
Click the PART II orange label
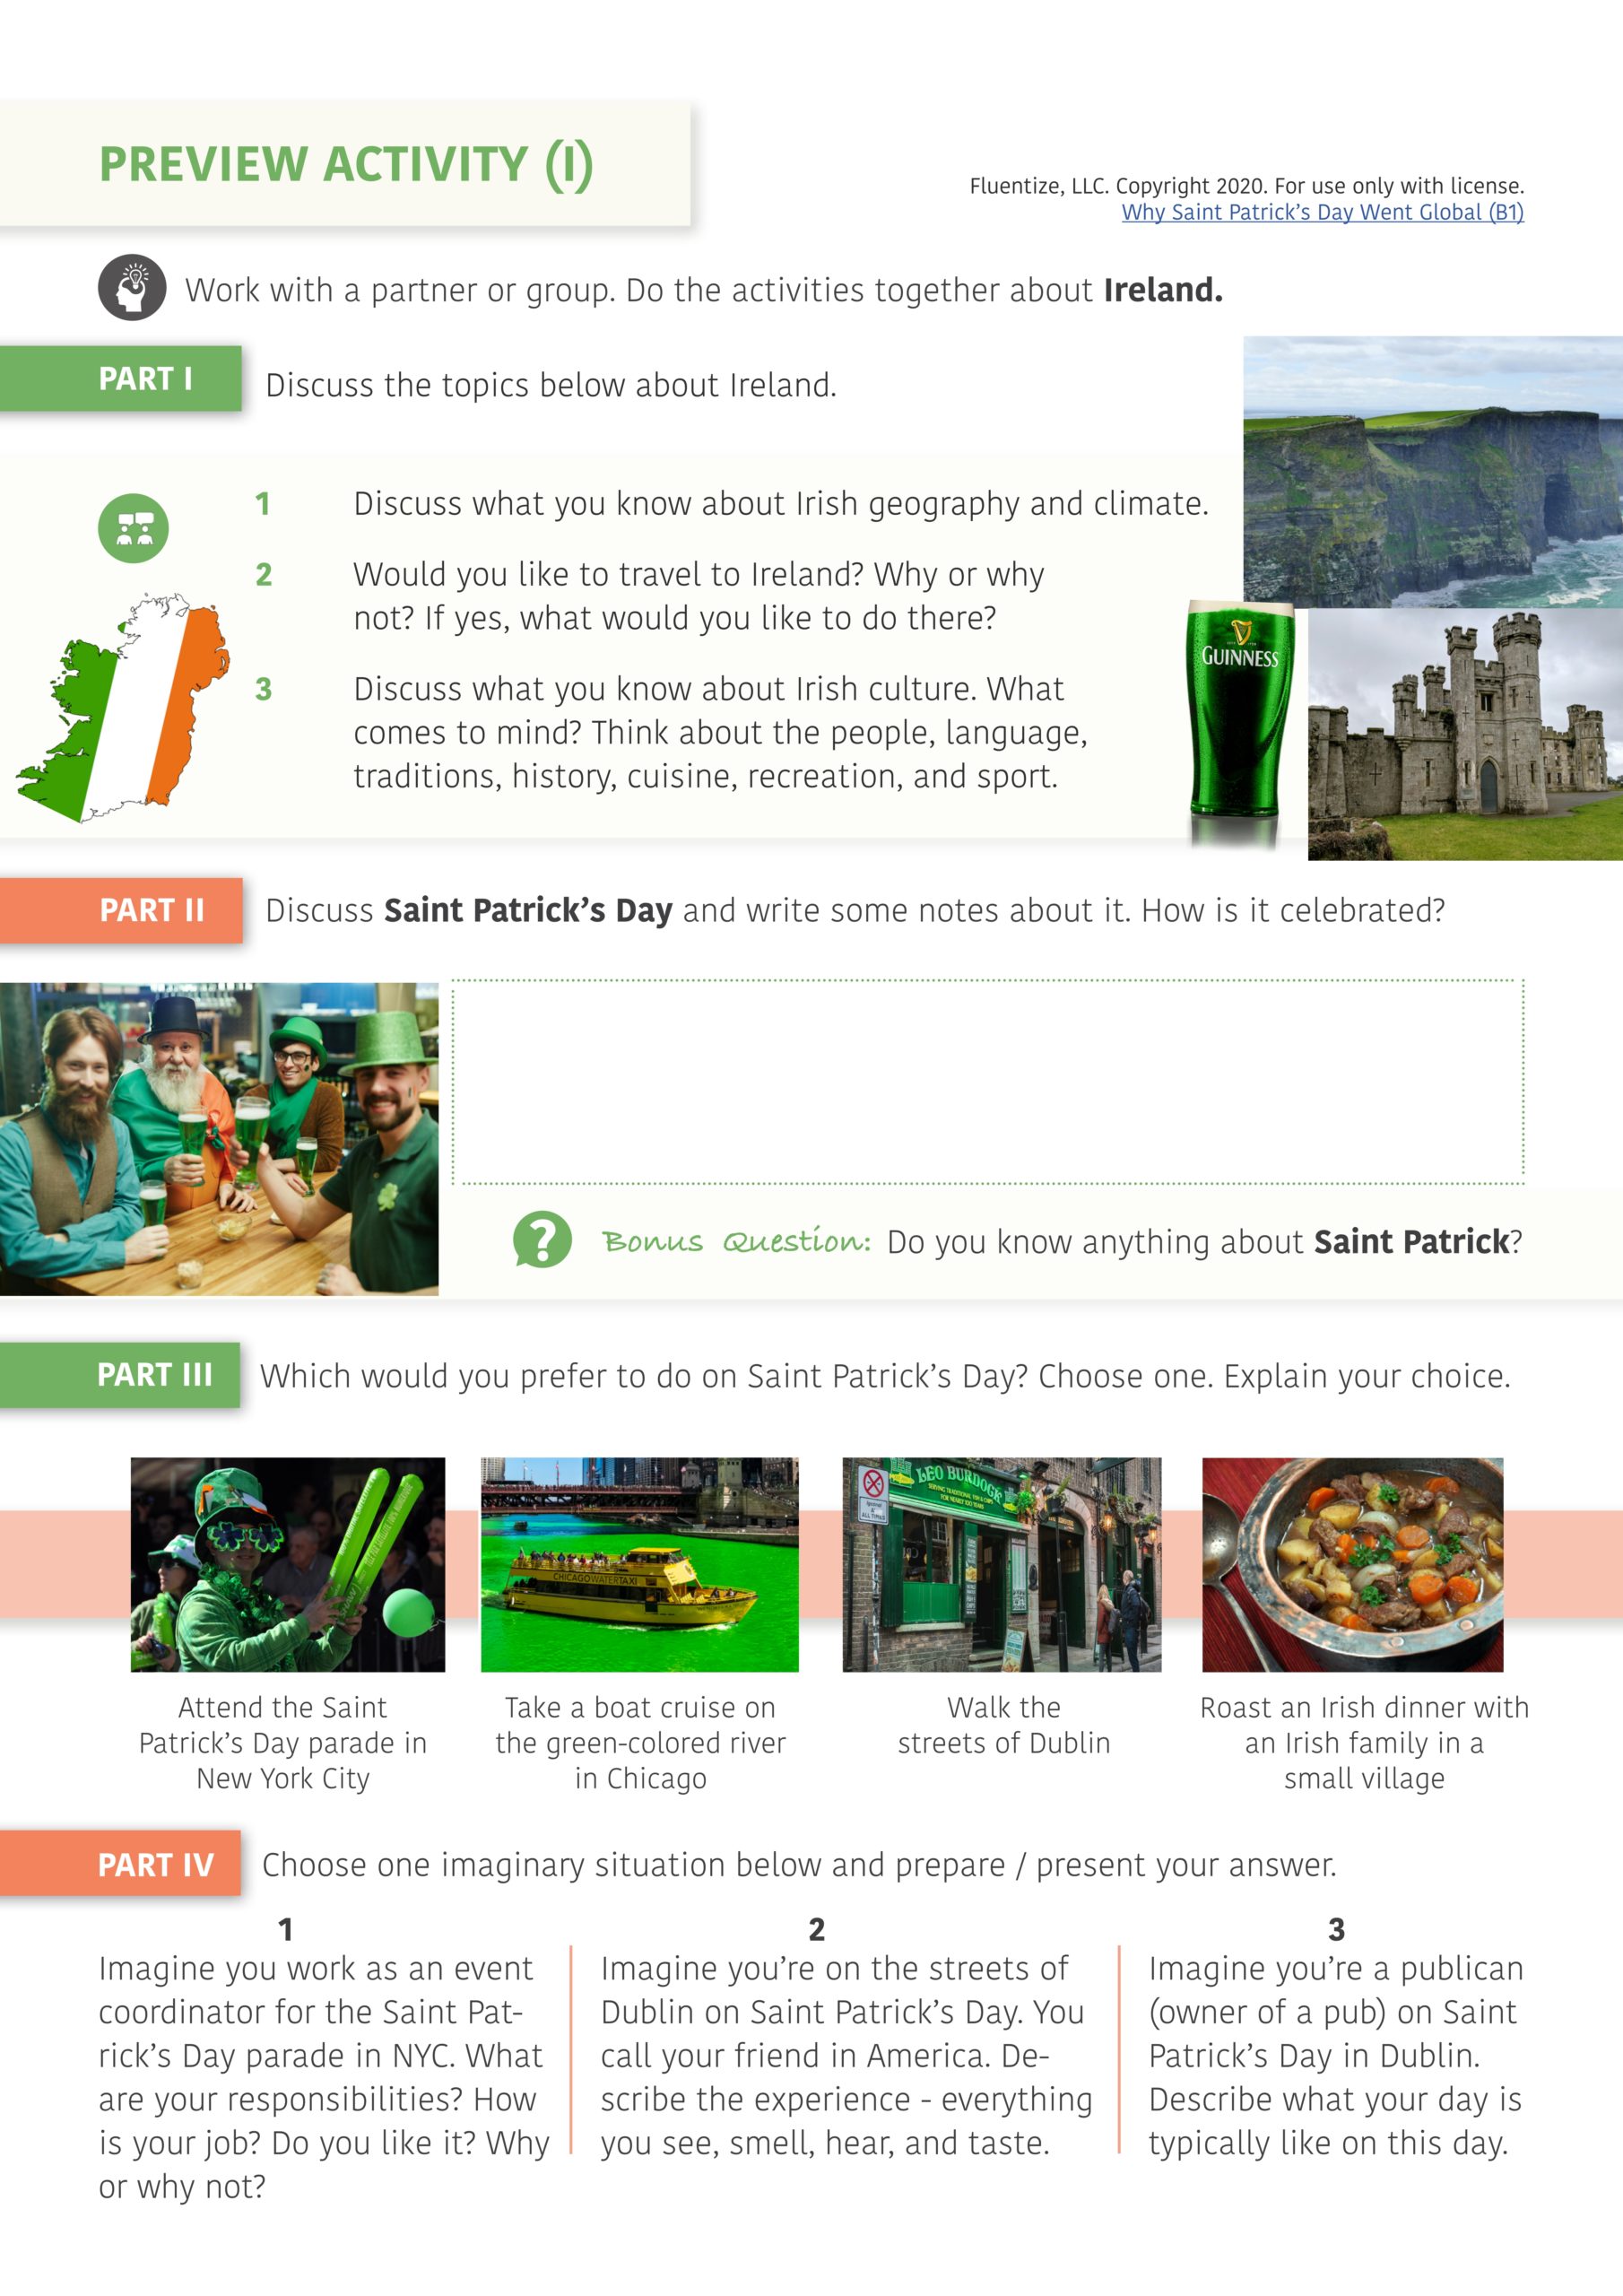[121, 910]
